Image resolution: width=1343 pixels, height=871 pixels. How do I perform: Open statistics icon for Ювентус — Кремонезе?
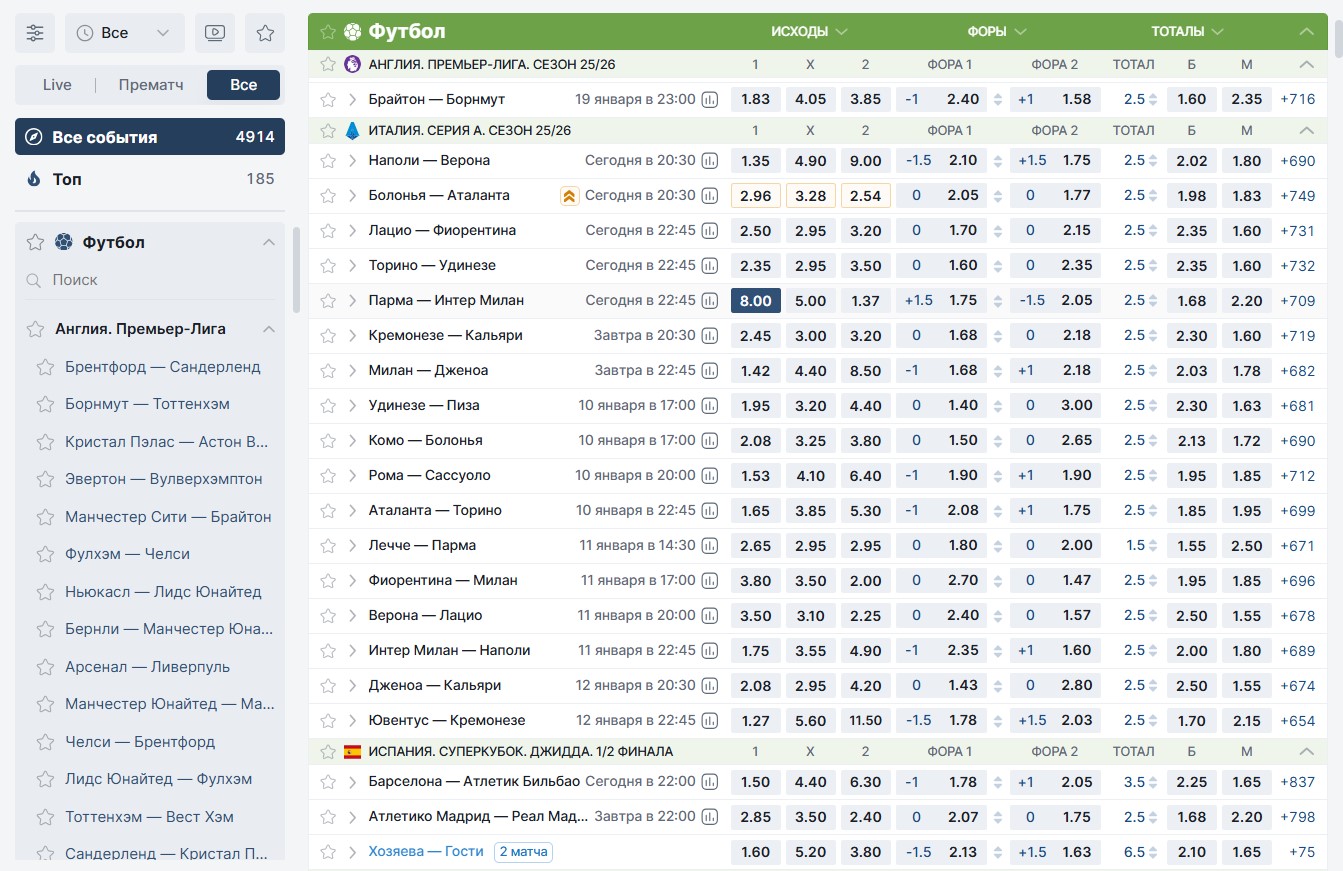710,721
